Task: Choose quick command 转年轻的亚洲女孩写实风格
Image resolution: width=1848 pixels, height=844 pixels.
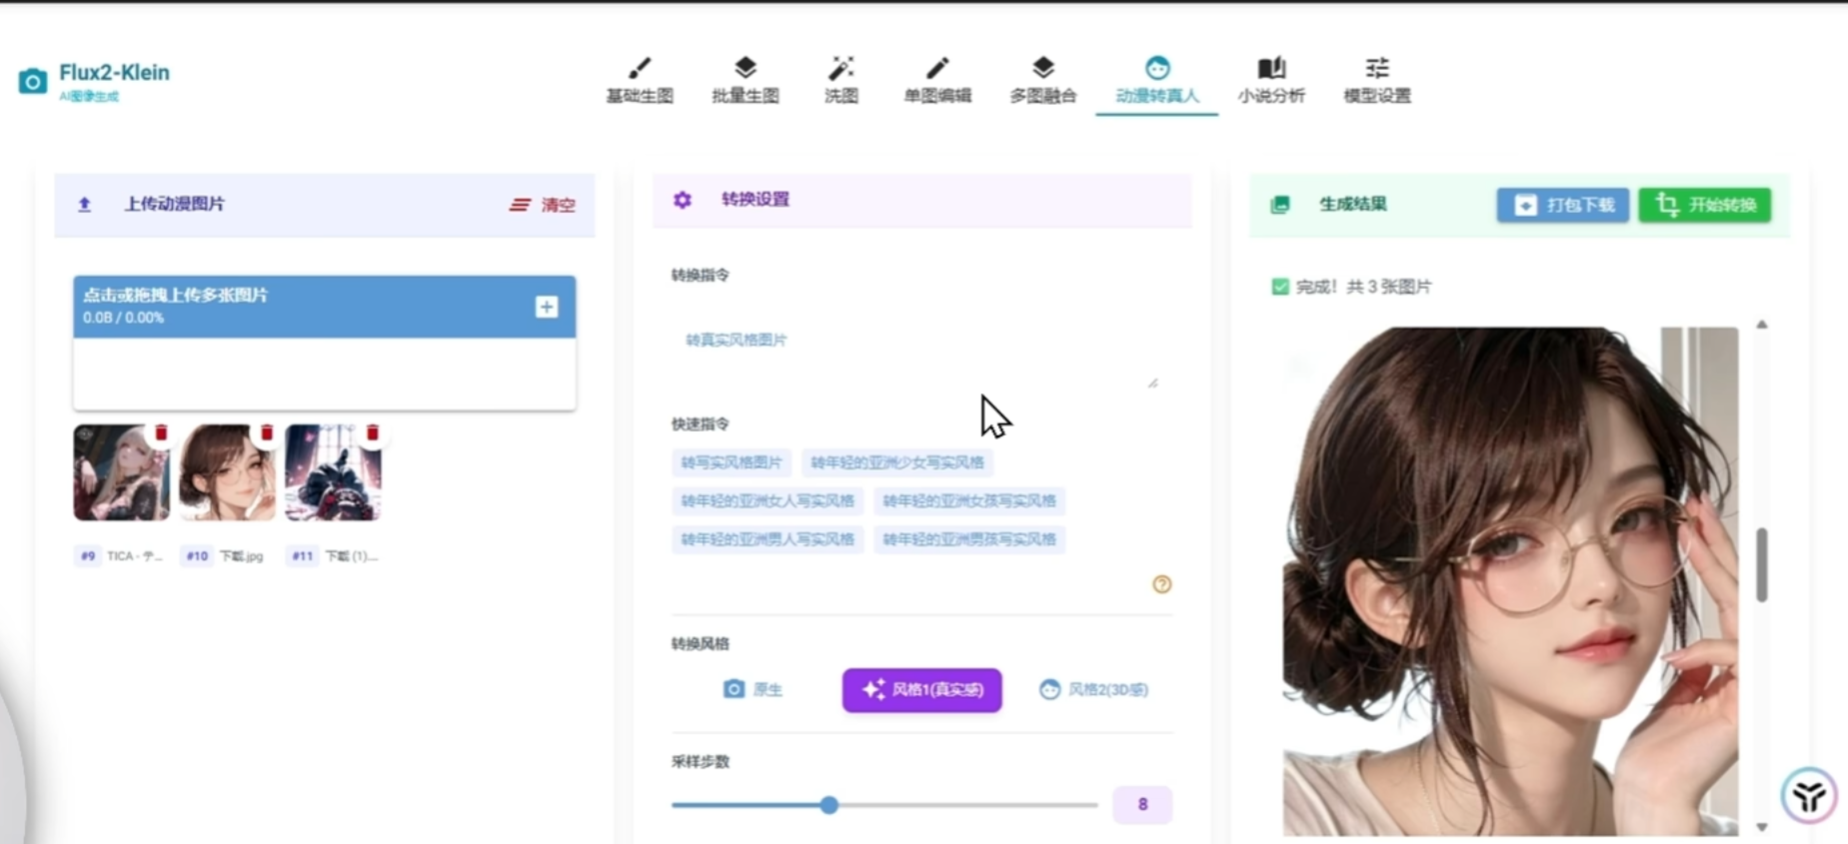Action: click(969, 500)
